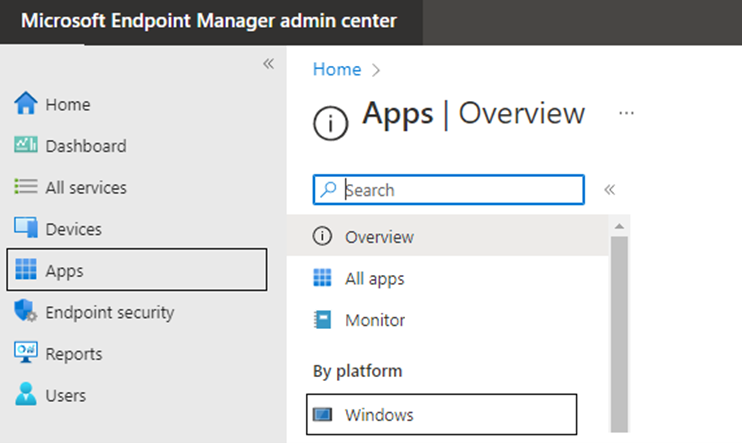The width and height of the screenshot is (742, 443).
Task: Click the Home breadcrumb link
Action: coord(337,69)
